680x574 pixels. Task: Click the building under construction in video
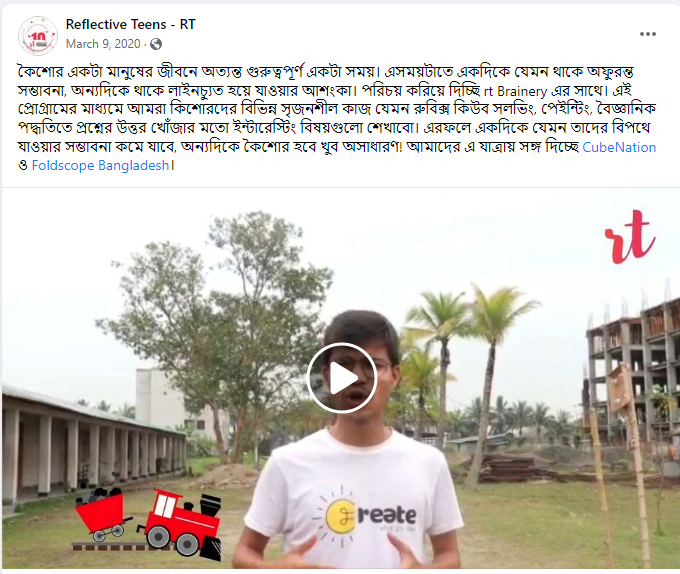(x=632, y=369)
